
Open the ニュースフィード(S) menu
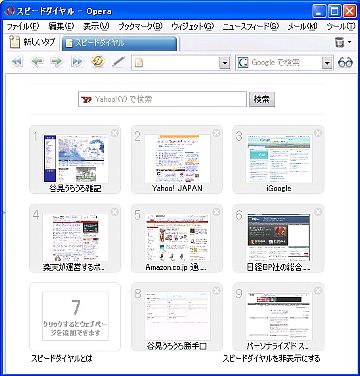251,26
